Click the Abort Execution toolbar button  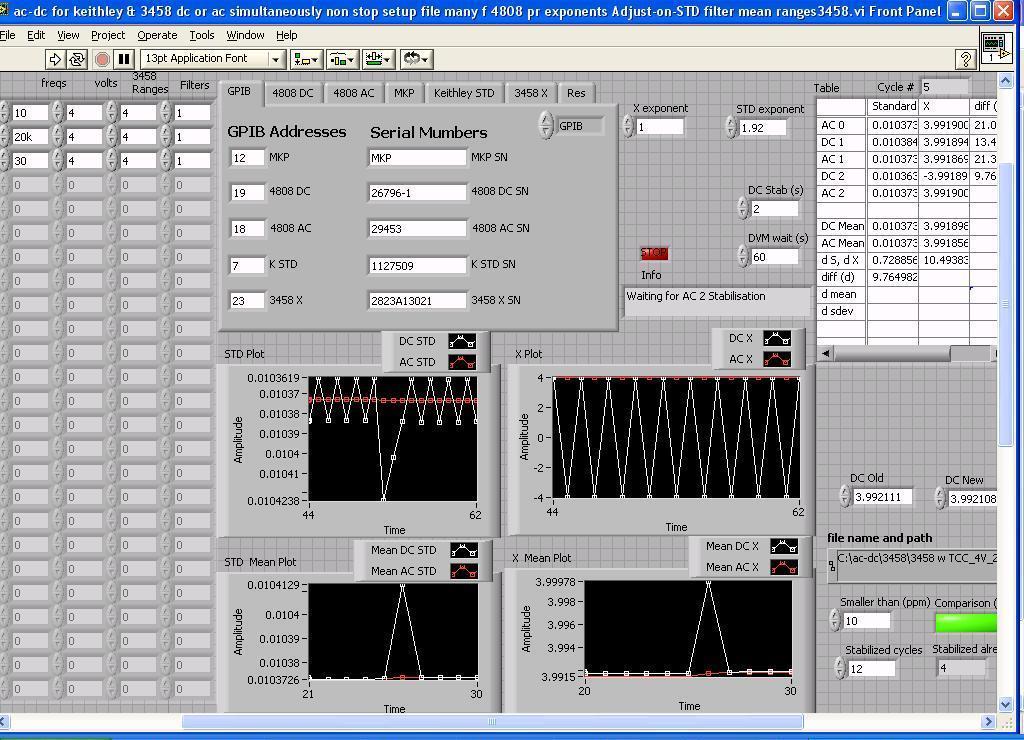click(102, 59)
